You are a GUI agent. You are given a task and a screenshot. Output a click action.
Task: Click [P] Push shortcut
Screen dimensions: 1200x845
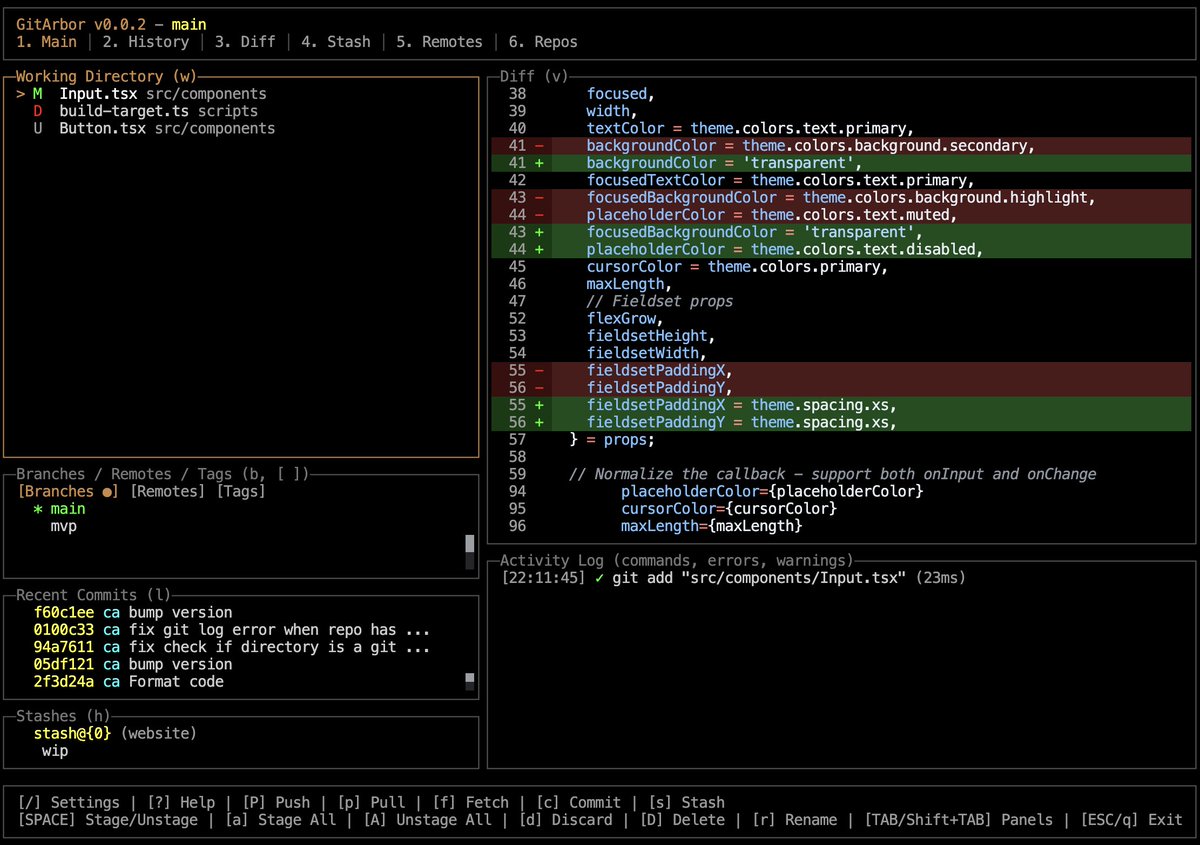(275, 802)
